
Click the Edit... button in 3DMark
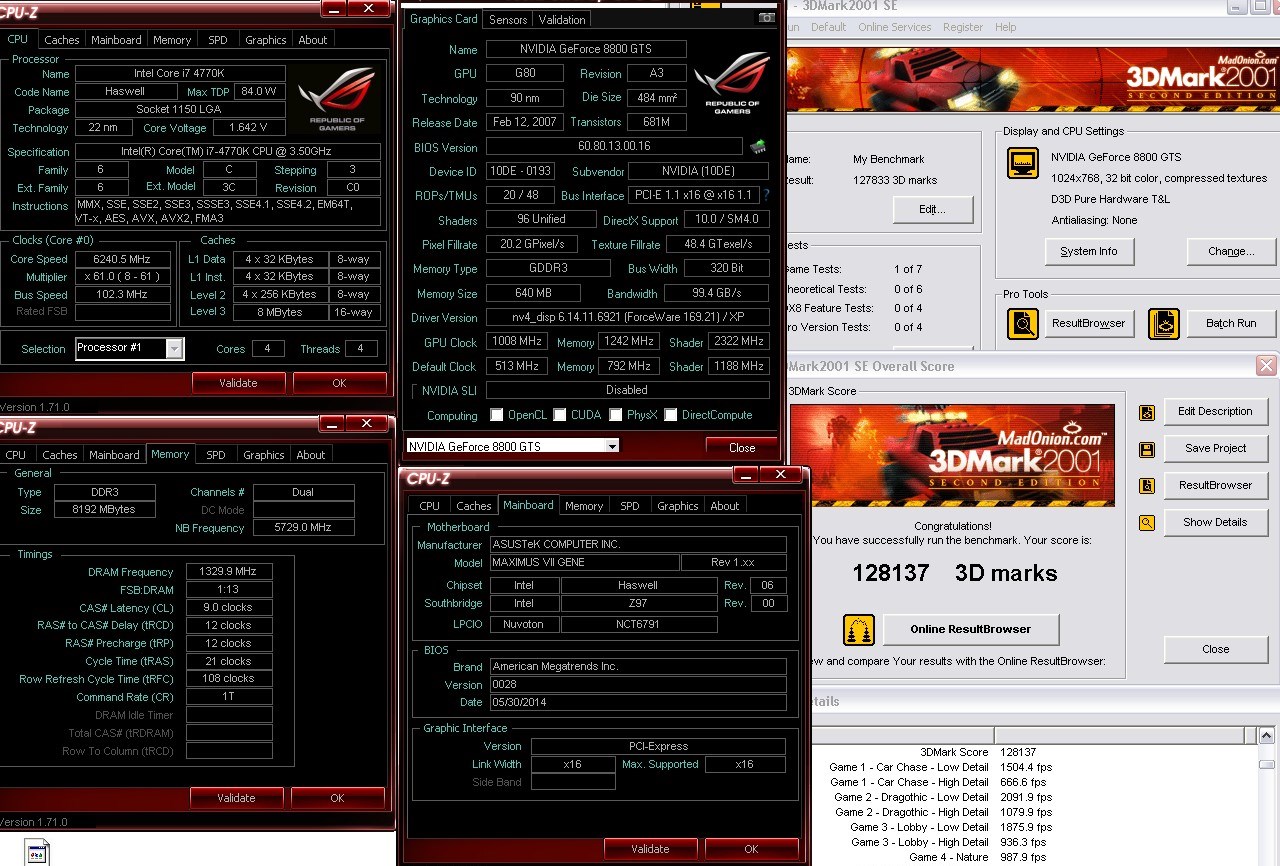click(x=932, y=210)
